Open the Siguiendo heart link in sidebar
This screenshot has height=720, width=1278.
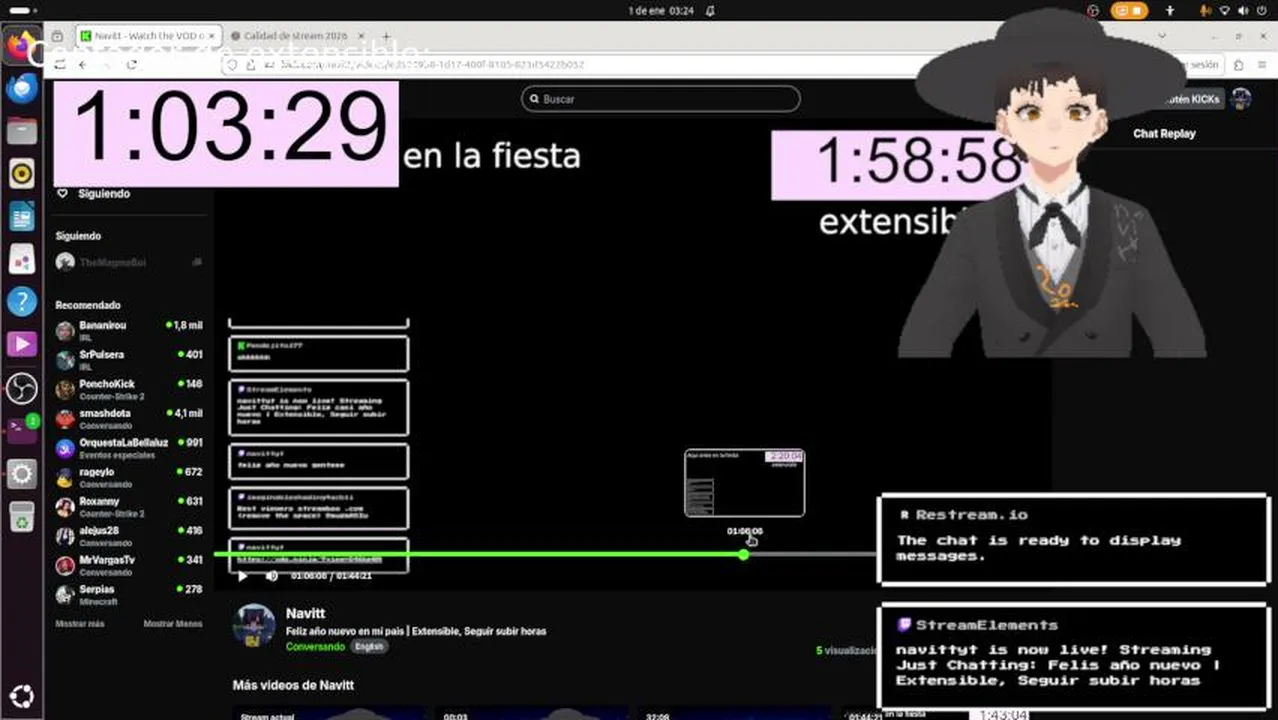click(x=93, y=193)
